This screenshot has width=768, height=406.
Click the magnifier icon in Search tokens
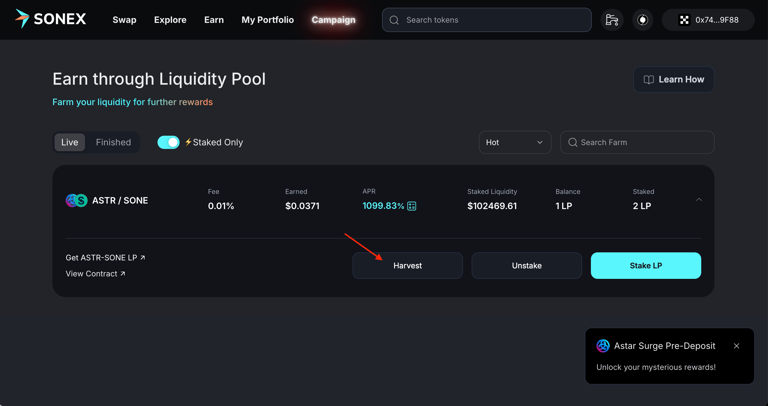pyautogui.click(x=394, y=20)
